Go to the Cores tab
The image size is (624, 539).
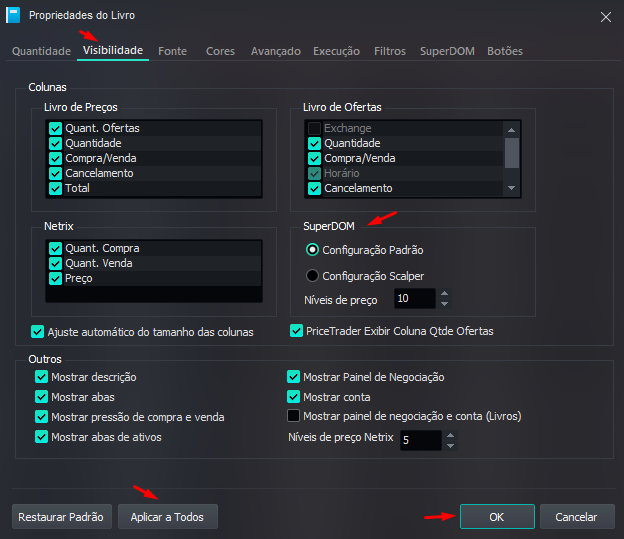(x=220, y=51)
